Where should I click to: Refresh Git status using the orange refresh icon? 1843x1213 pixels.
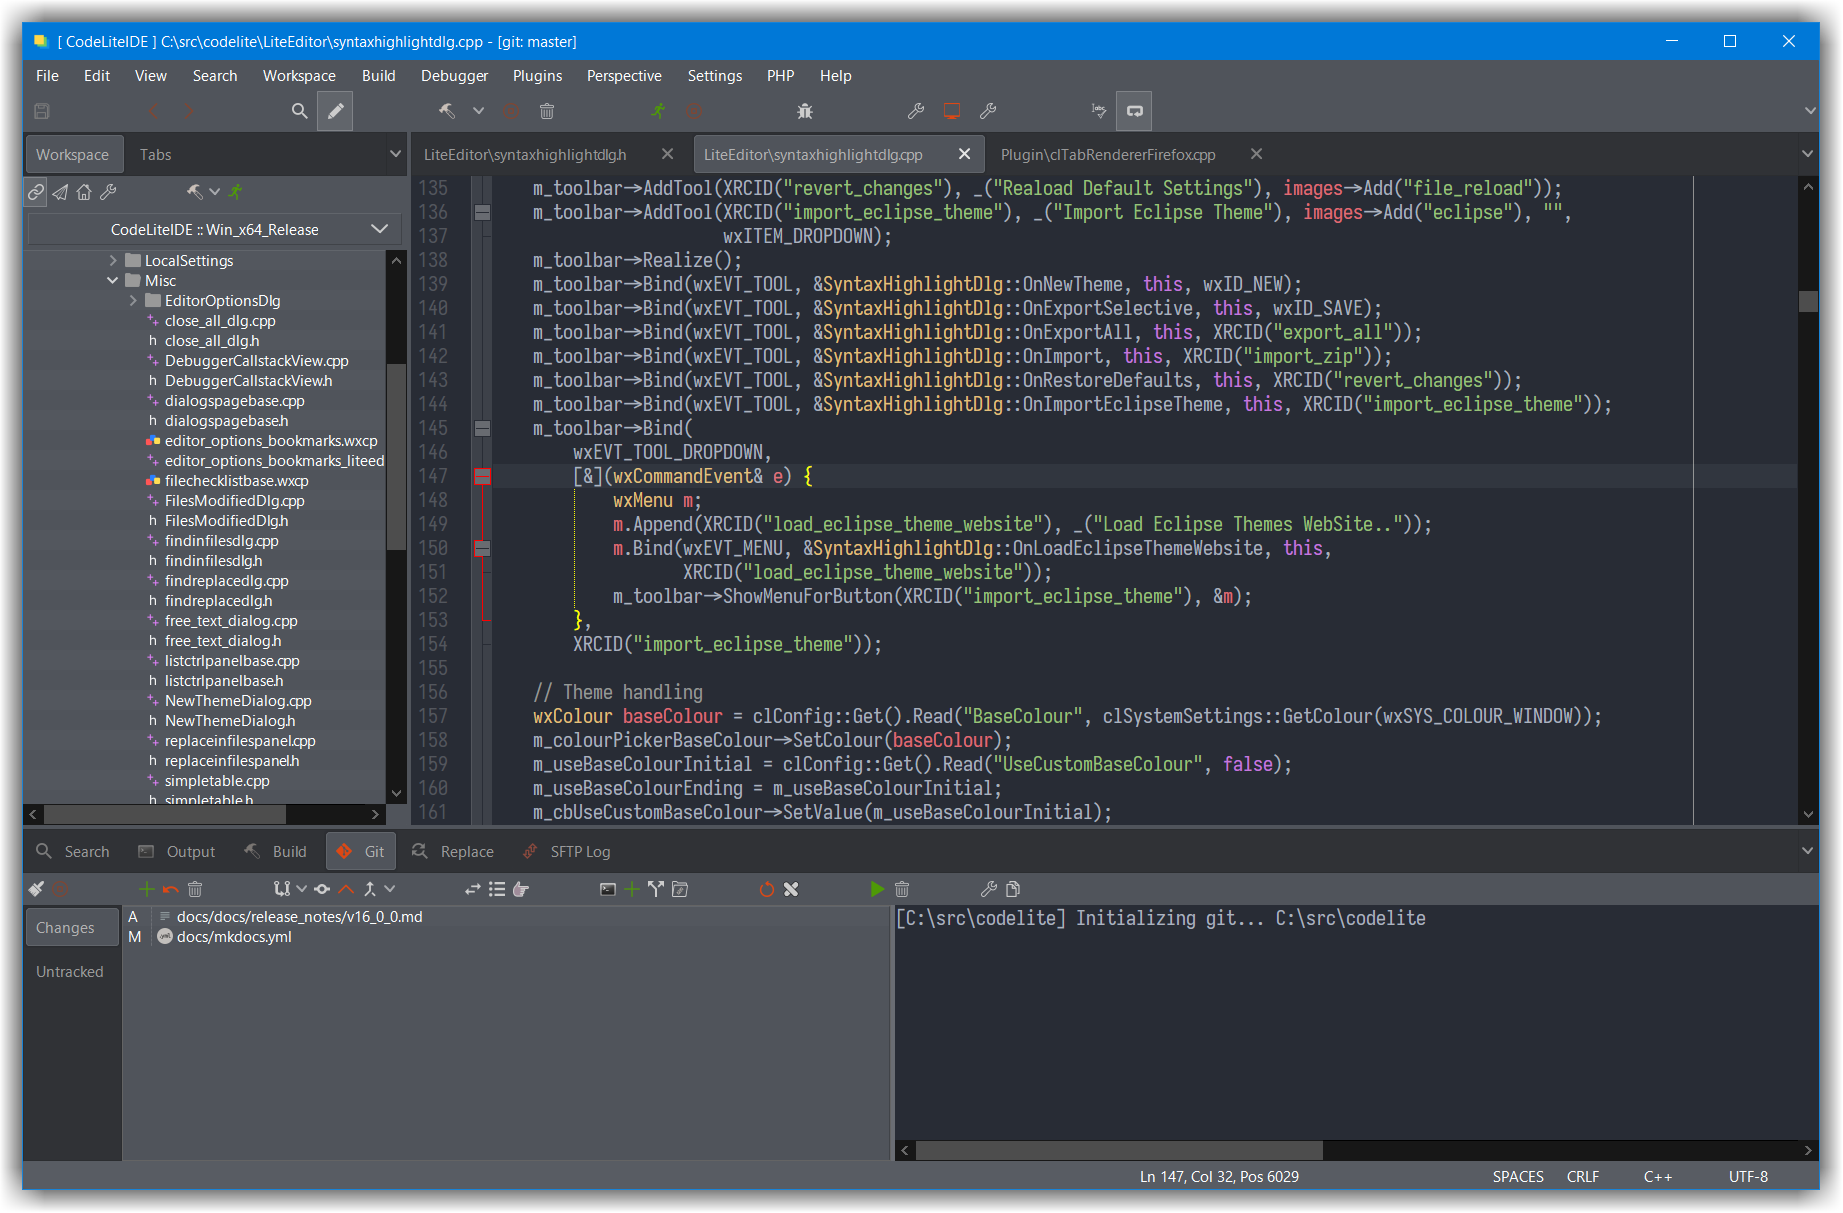767,889
